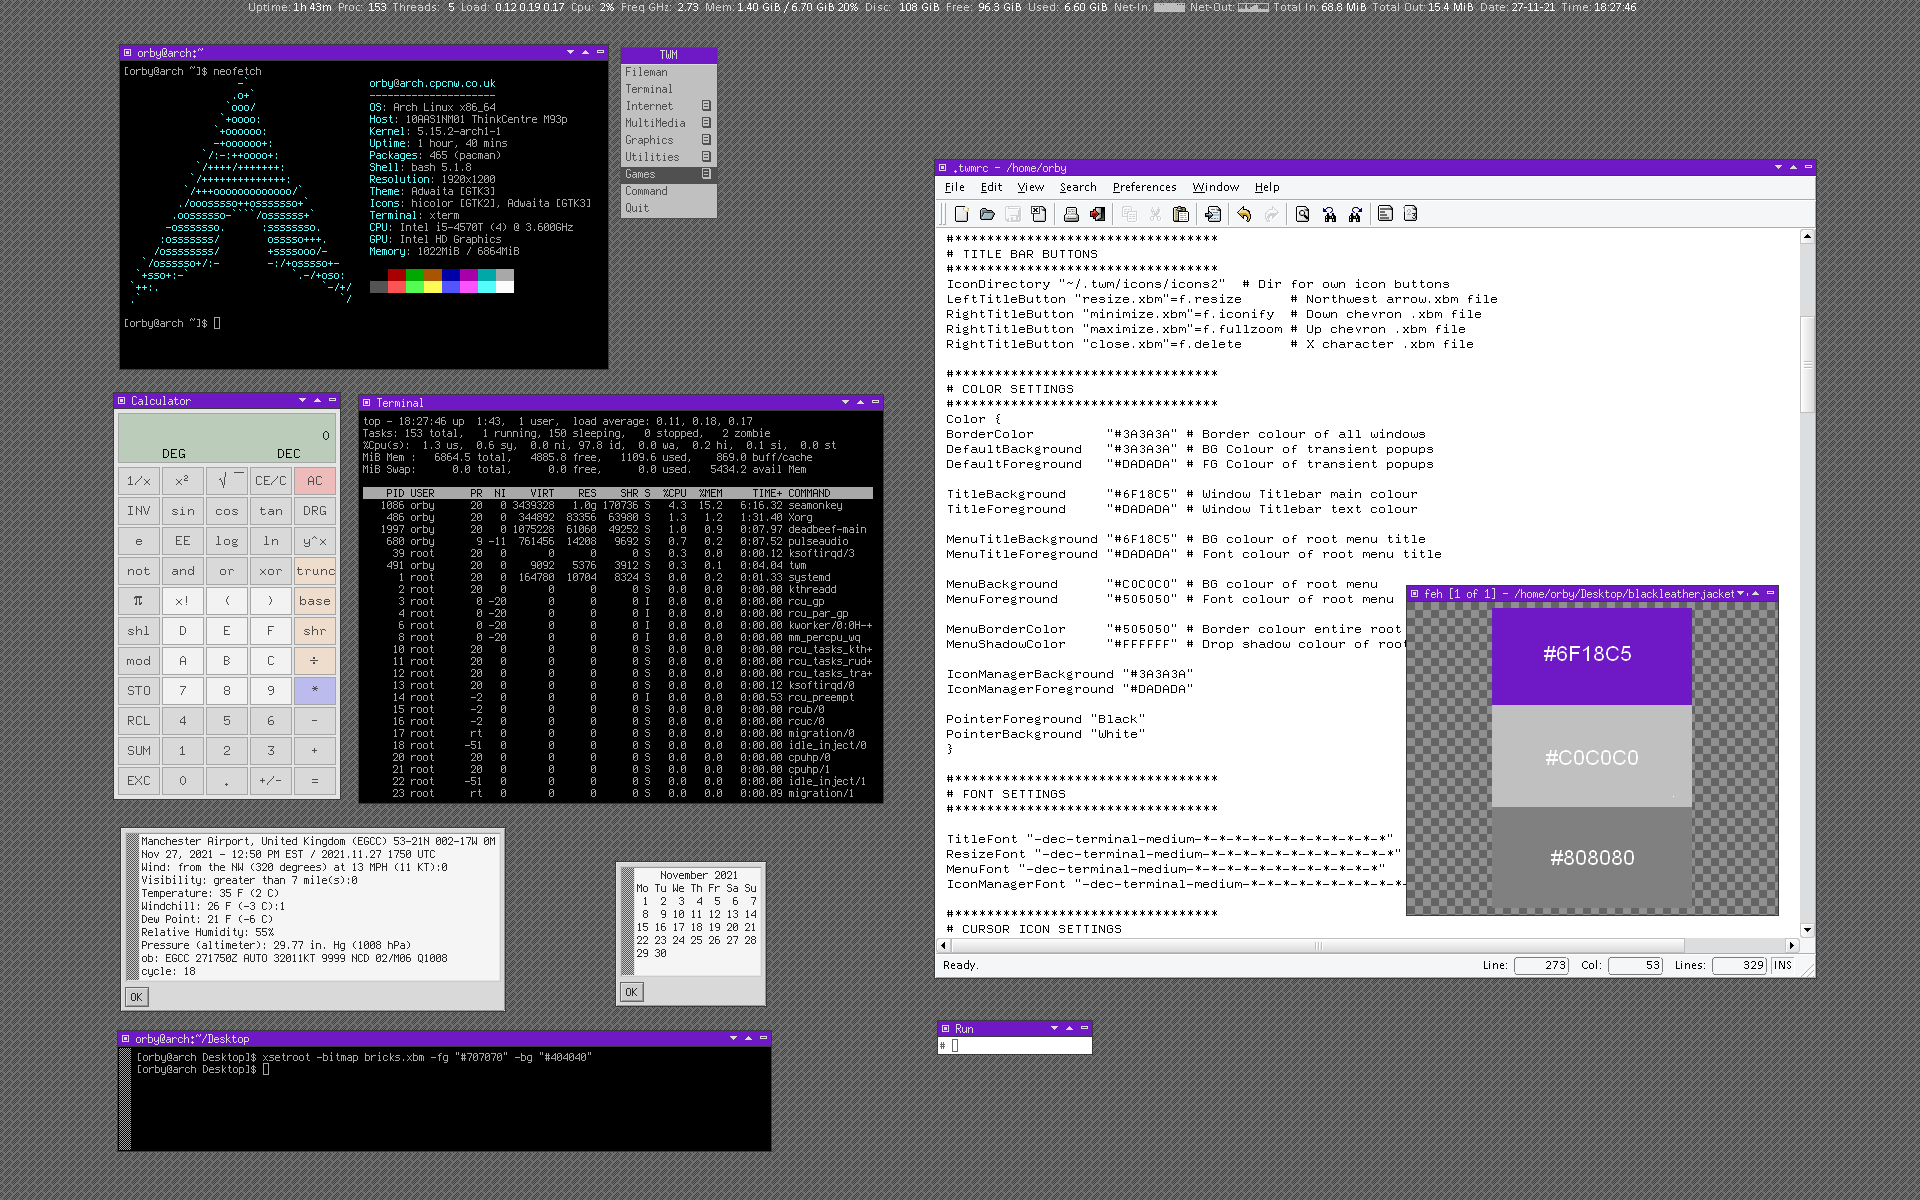Click the second binoculars icon

(1355, 214)
